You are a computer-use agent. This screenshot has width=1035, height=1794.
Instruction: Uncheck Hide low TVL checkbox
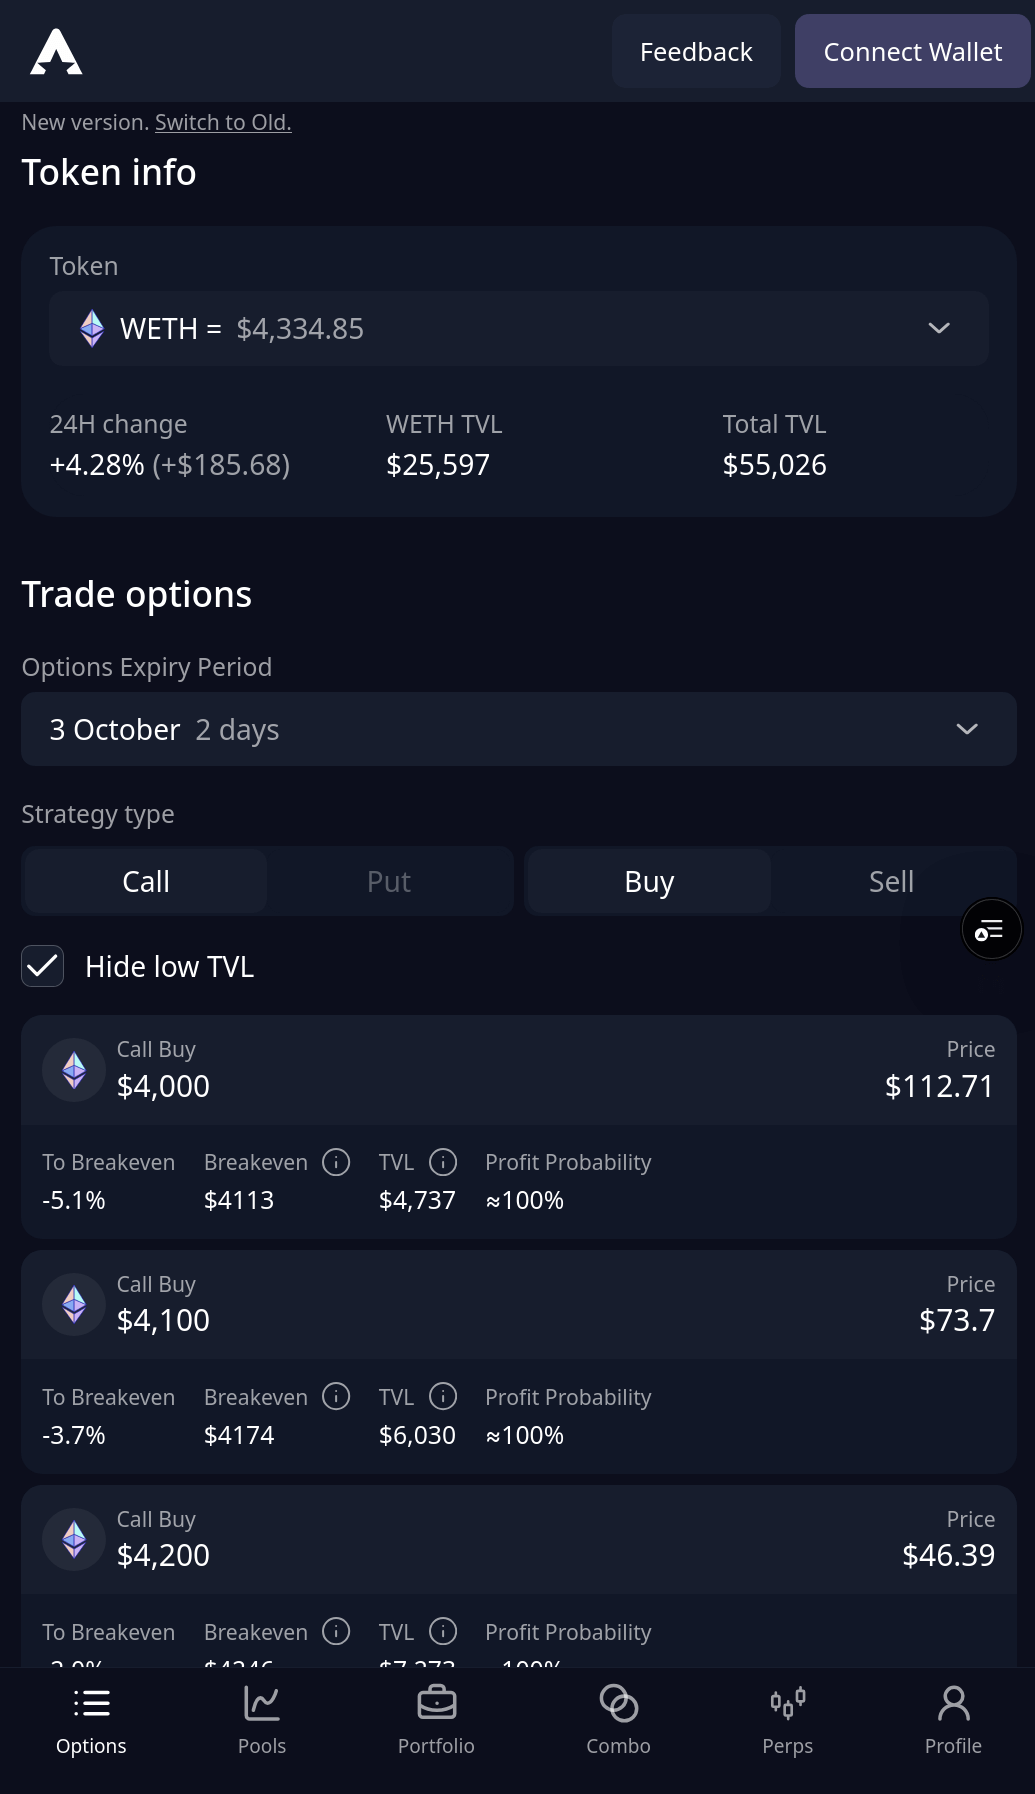click(x=43, y=966)
